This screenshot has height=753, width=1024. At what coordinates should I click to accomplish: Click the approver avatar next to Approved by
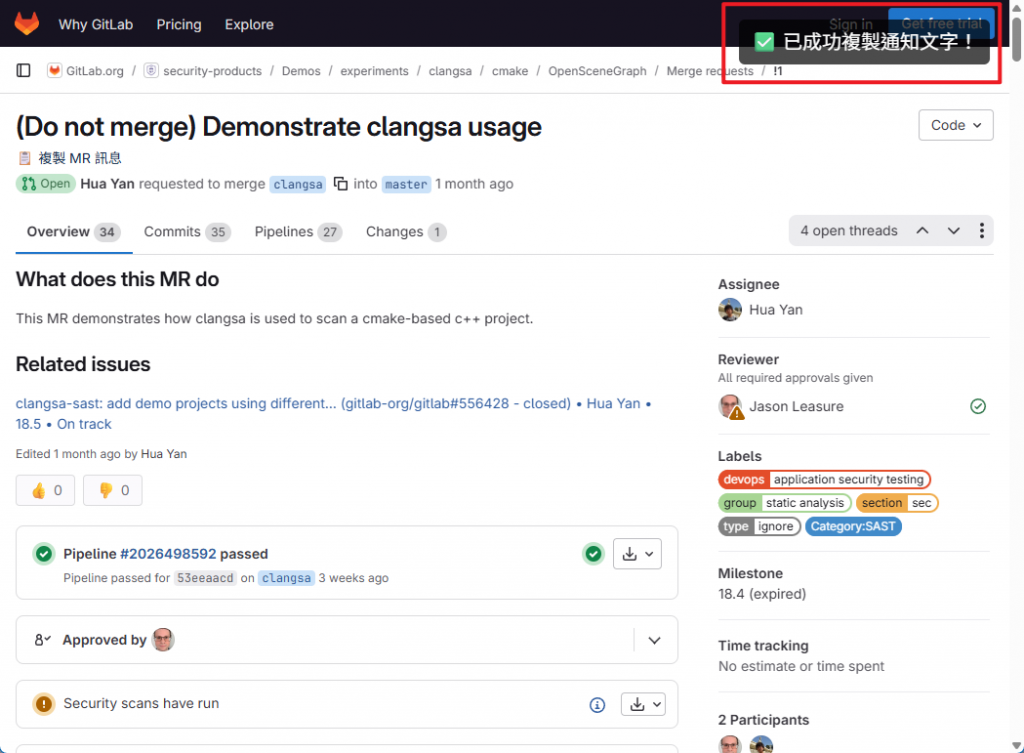click(163, 640)
